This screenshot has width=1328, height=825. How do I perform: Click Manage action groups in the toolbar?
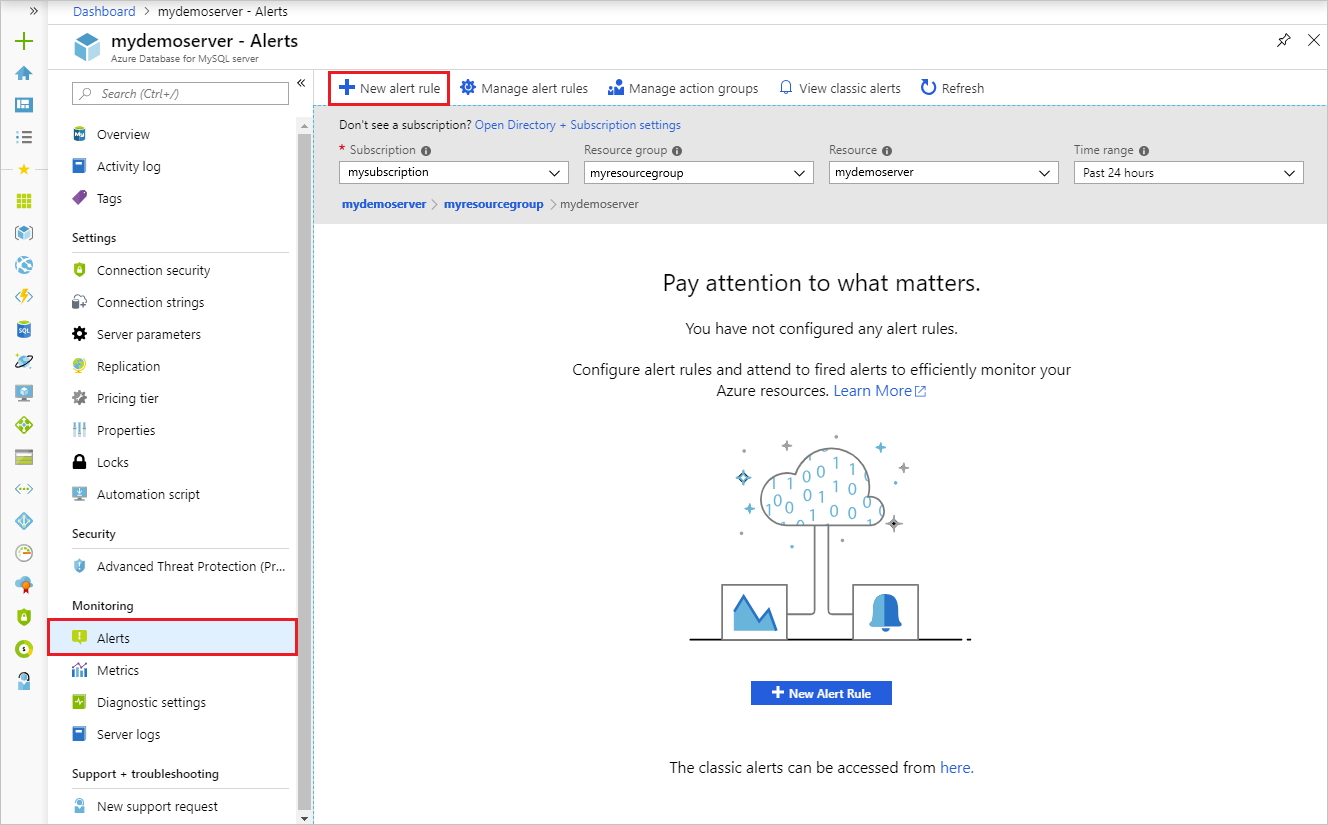click(x=683, y=88)
